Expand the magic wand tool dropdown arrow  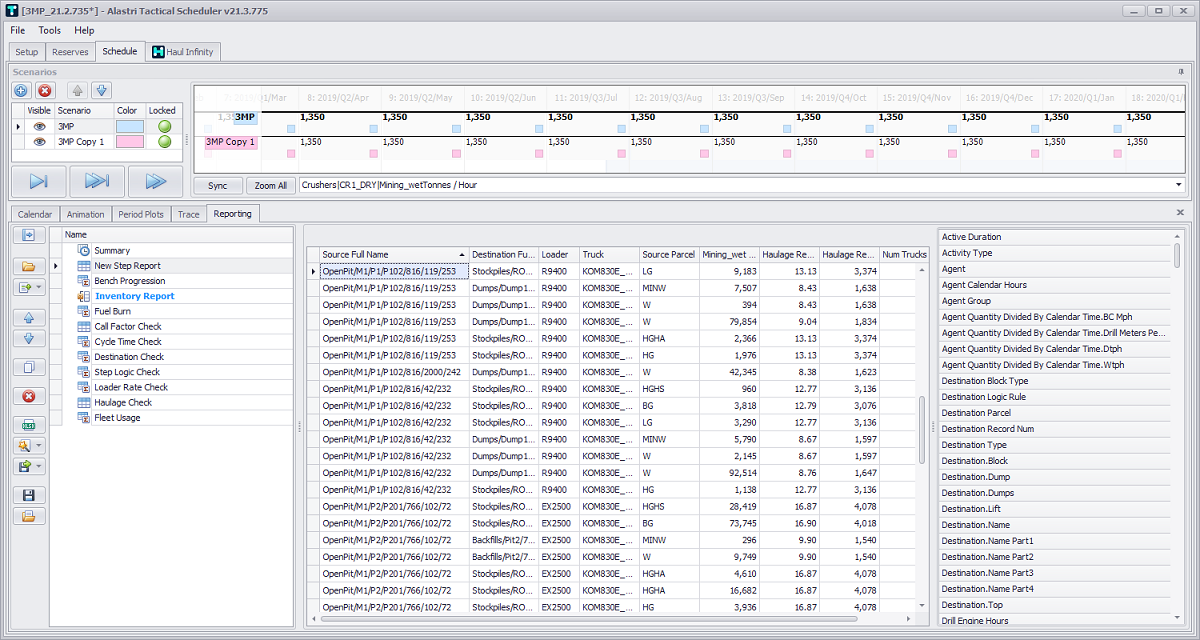[x=39, y=445]
